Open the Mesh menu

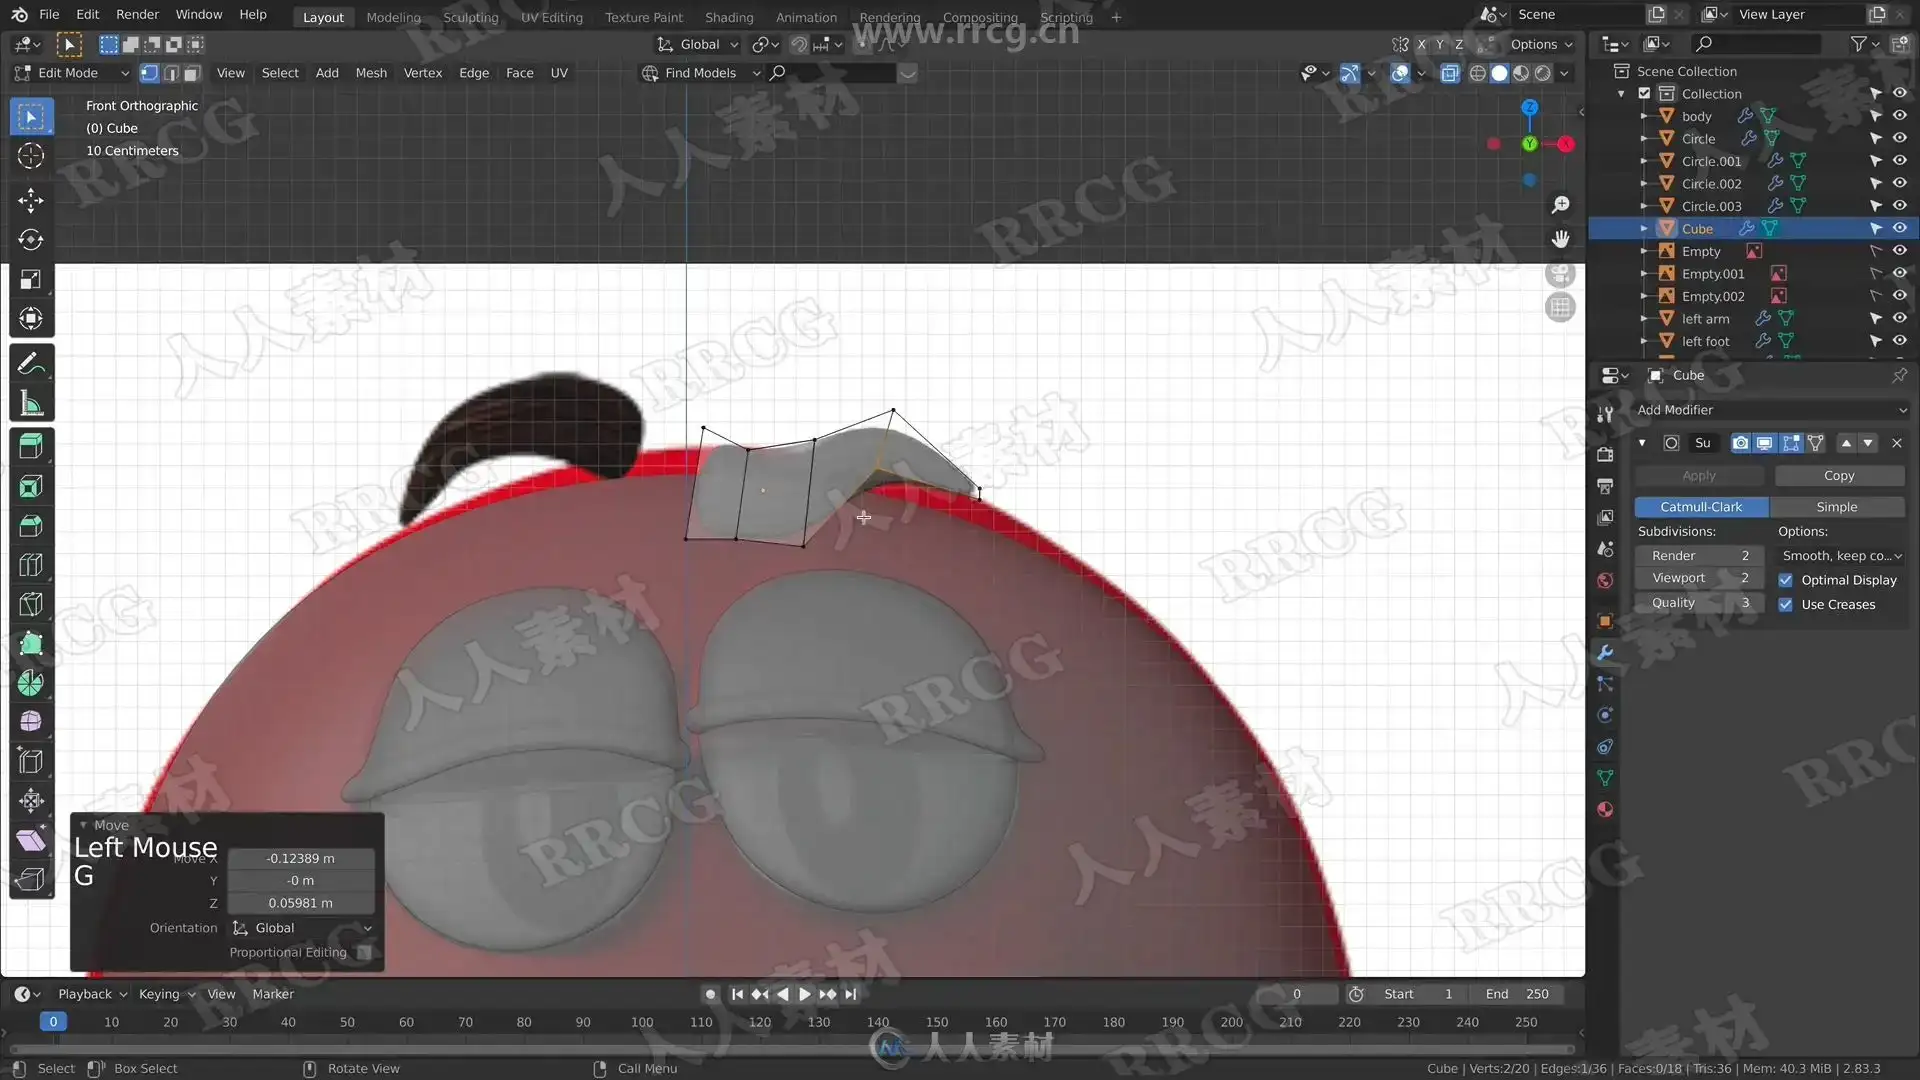(371, 73)
